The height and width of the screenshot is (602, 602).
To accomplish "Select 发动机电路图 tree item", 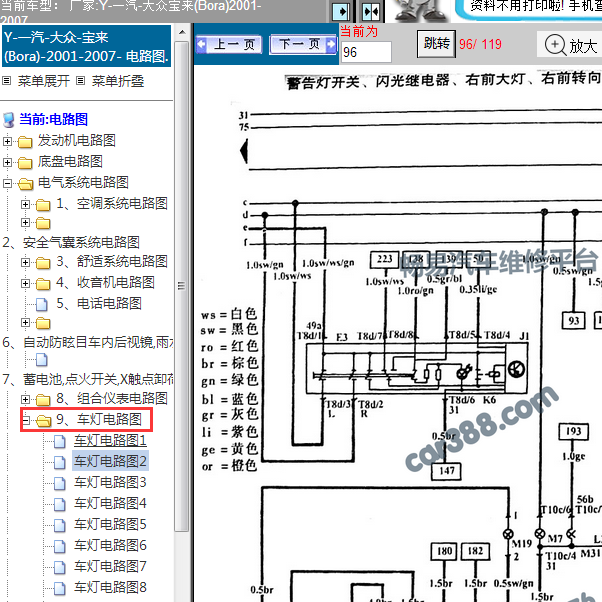I will 77,141.
